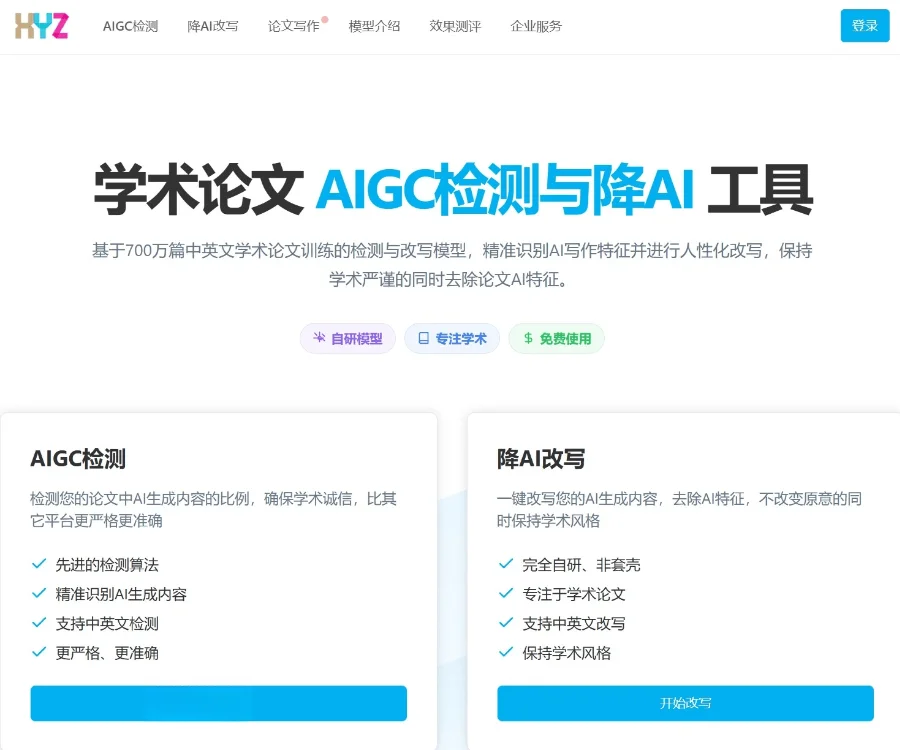Click the 免费使用 badge label
Viewport: 900px width, 750px height.
click(x=565, y=339)
